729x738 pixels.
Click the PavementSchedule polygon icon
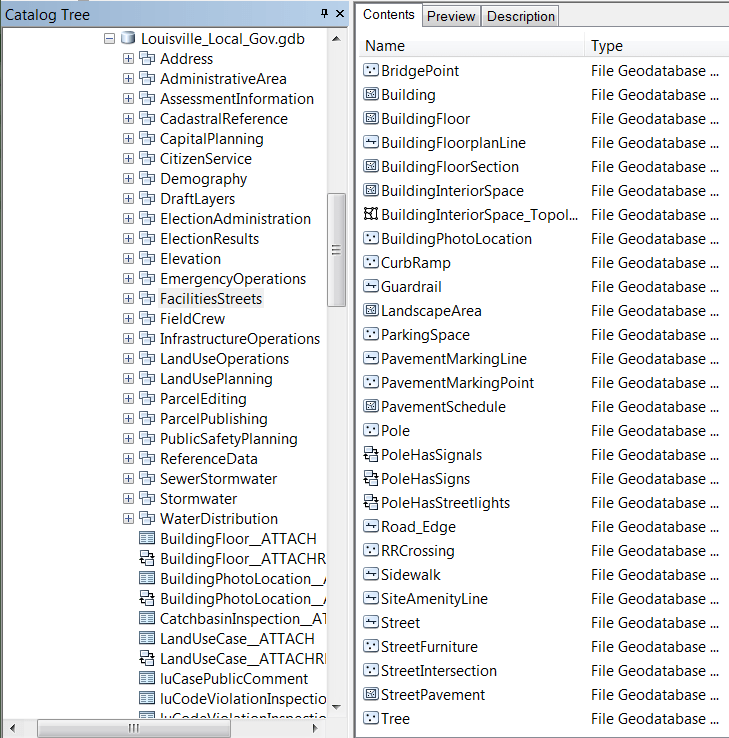click(371, 406)
